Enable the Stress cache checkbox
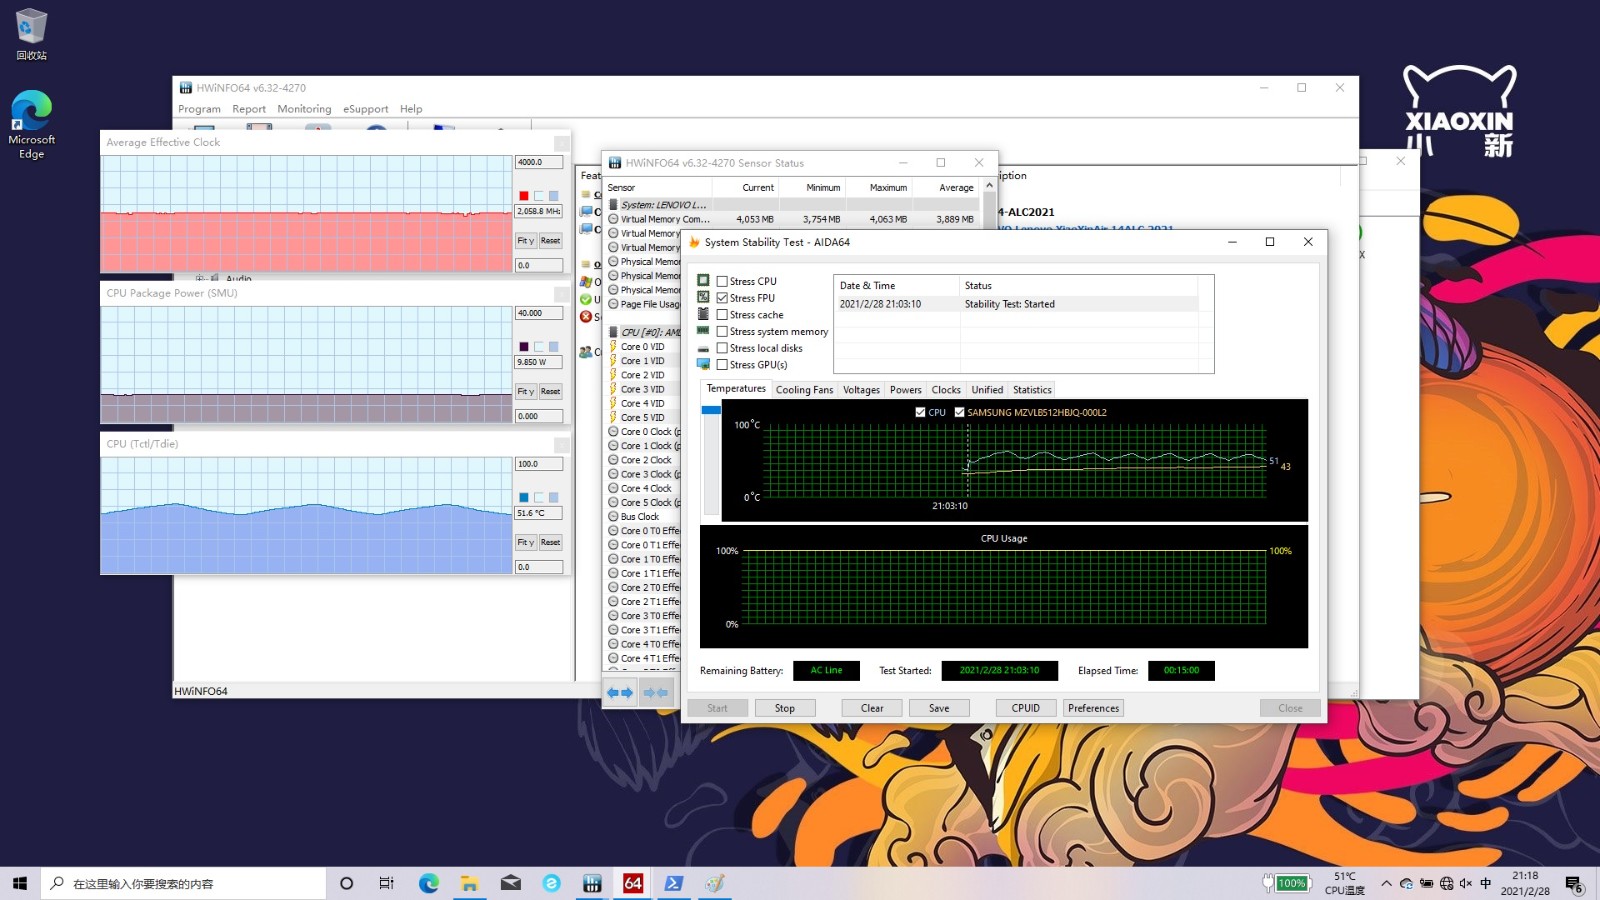The width and height of the screenshot is (1600, 900). pos(722,315)
